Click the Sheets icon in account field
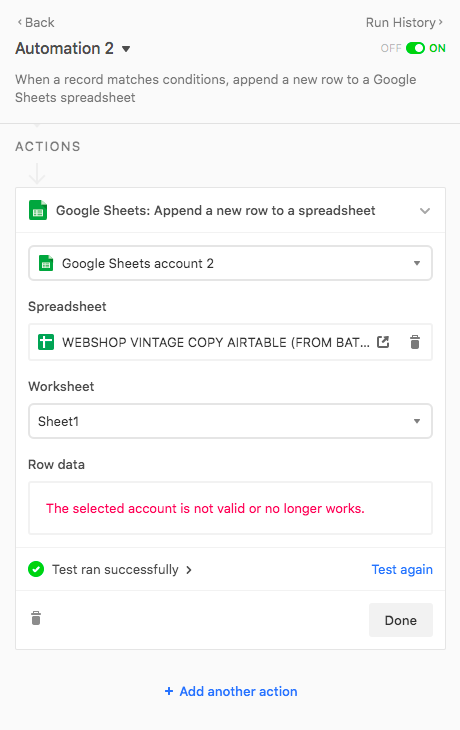This screenshot has height=730, width=460. pos(46,263)
